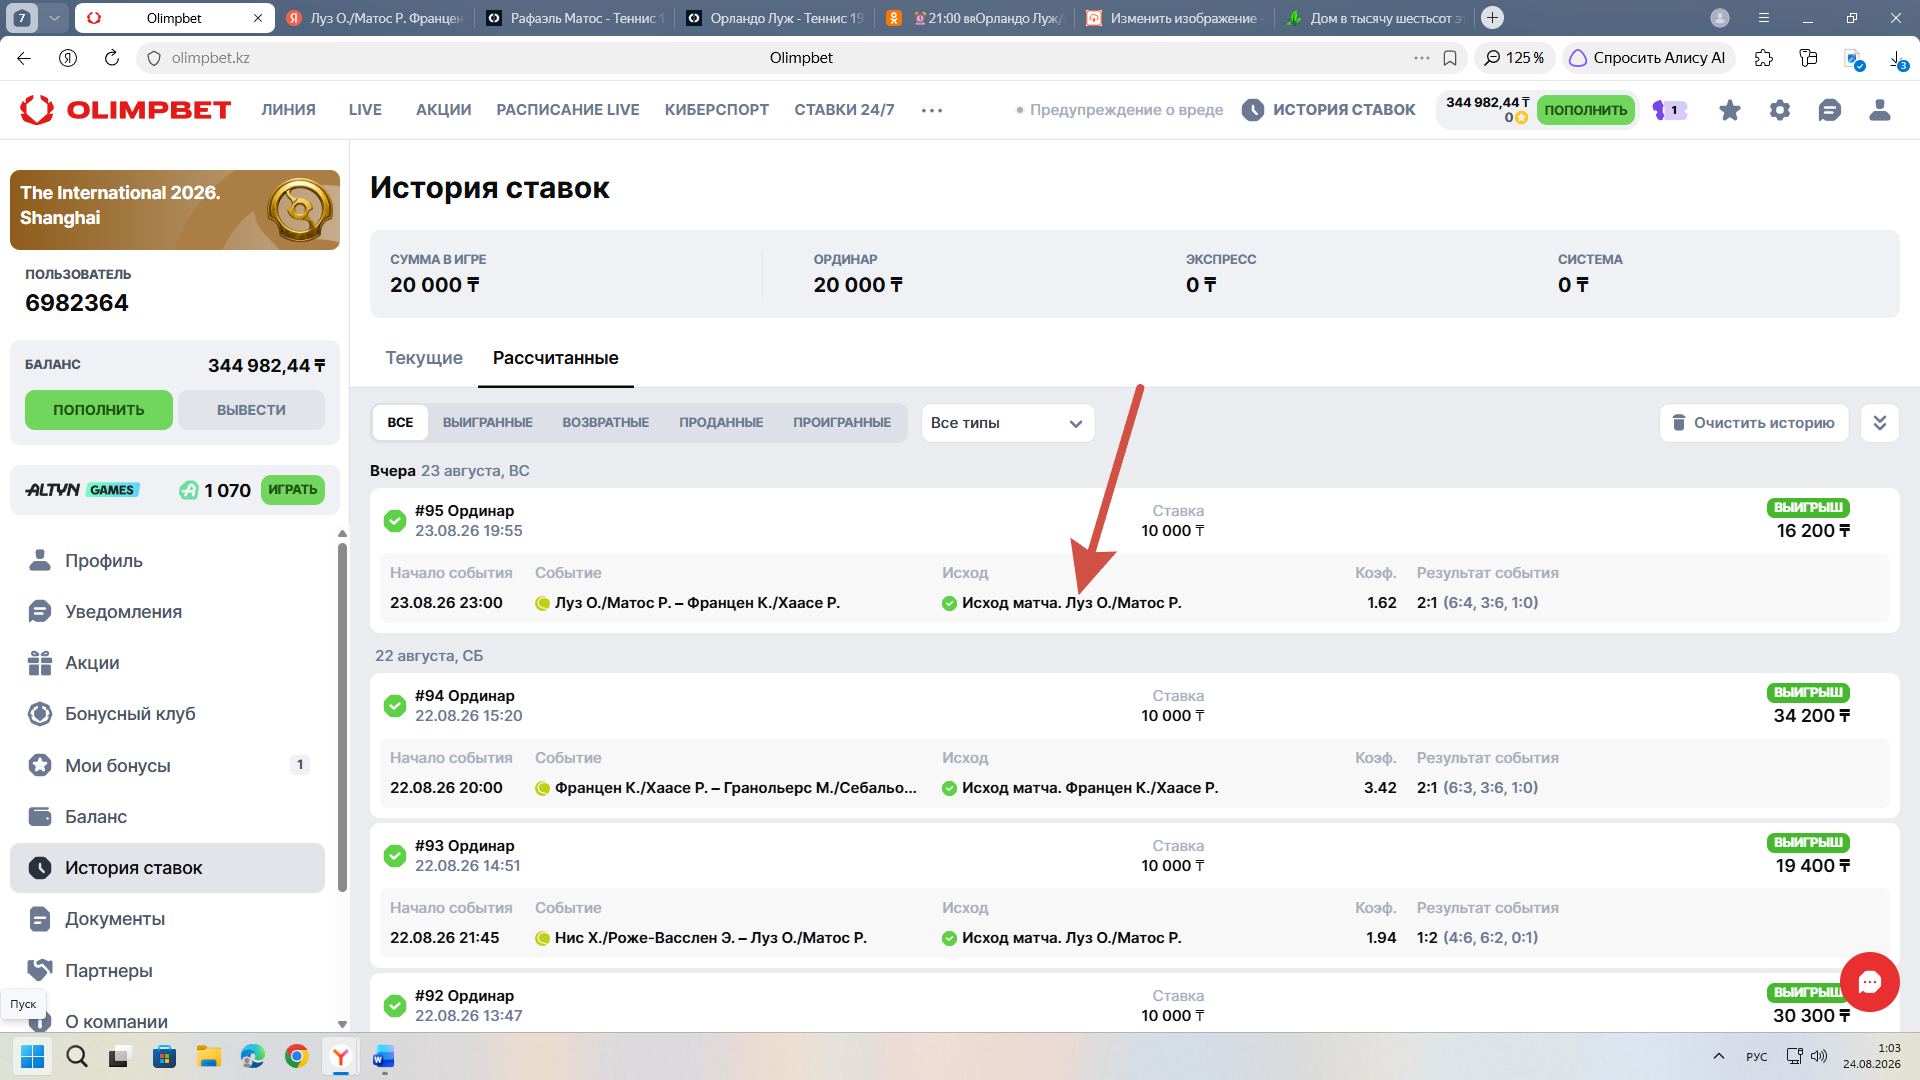
Task: Open the header chat messages icon
Action: coord(1830,110)
